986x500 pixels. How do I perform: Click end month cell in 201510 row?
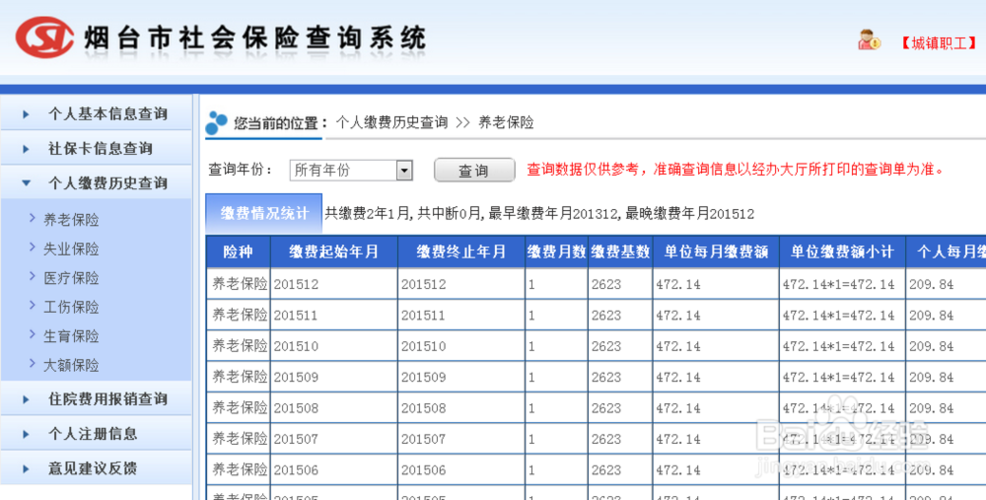pos(461,346)
